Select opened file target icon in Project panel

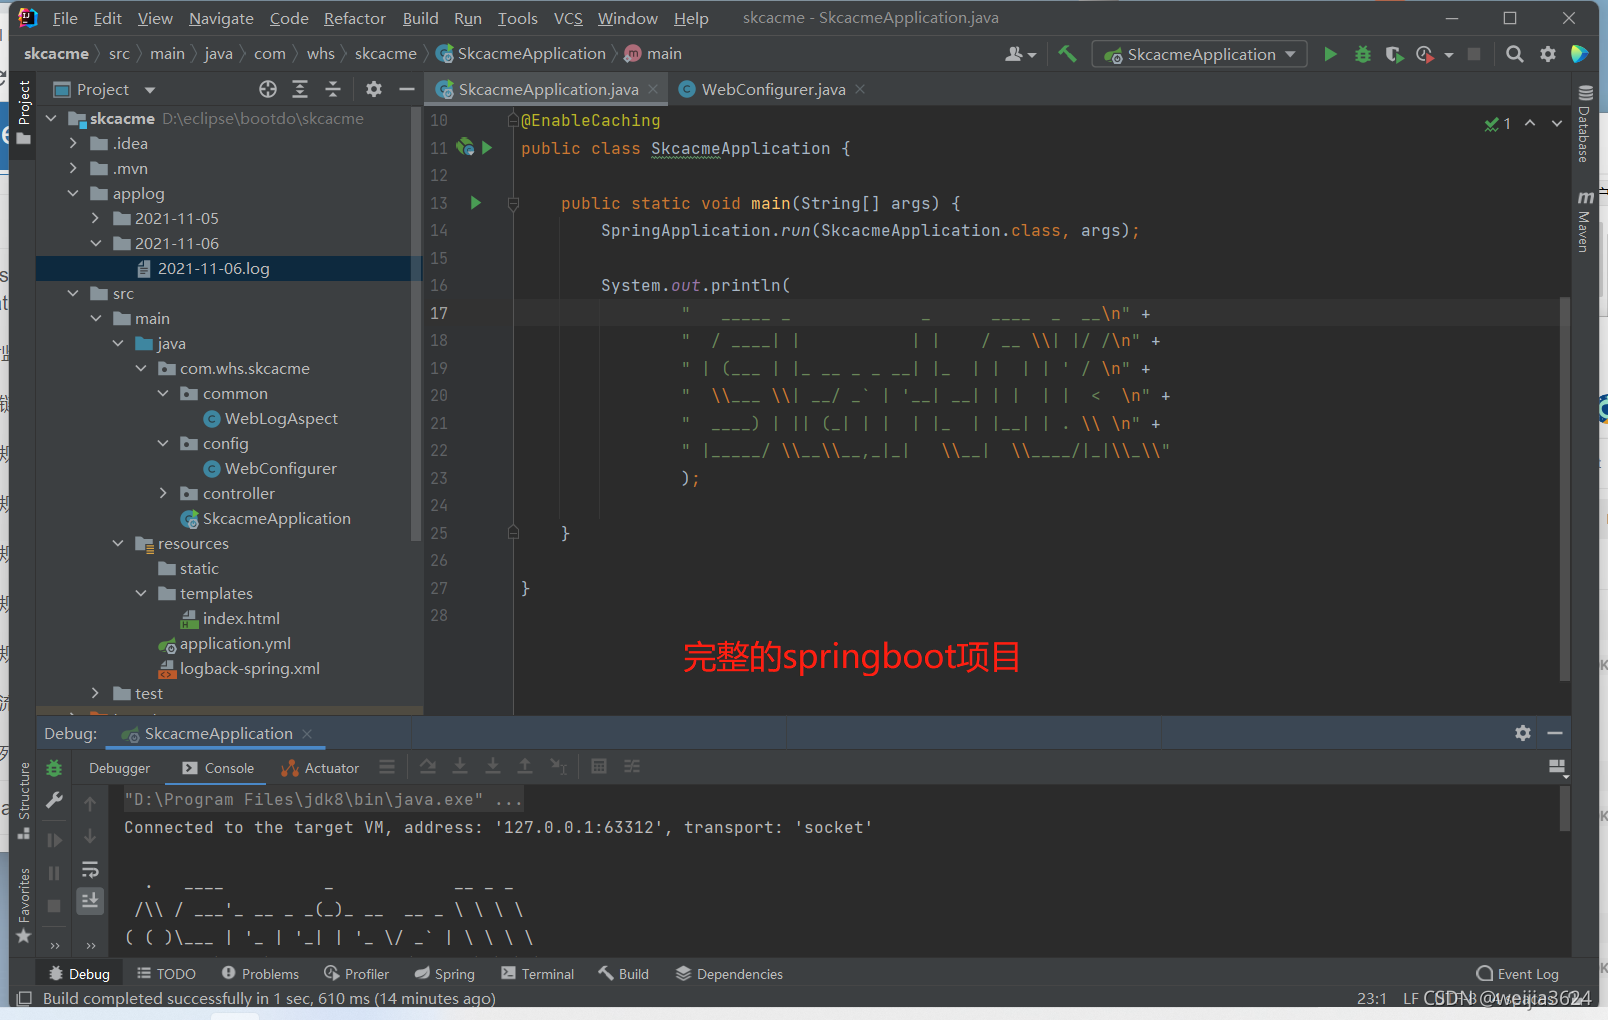[267, 89]
